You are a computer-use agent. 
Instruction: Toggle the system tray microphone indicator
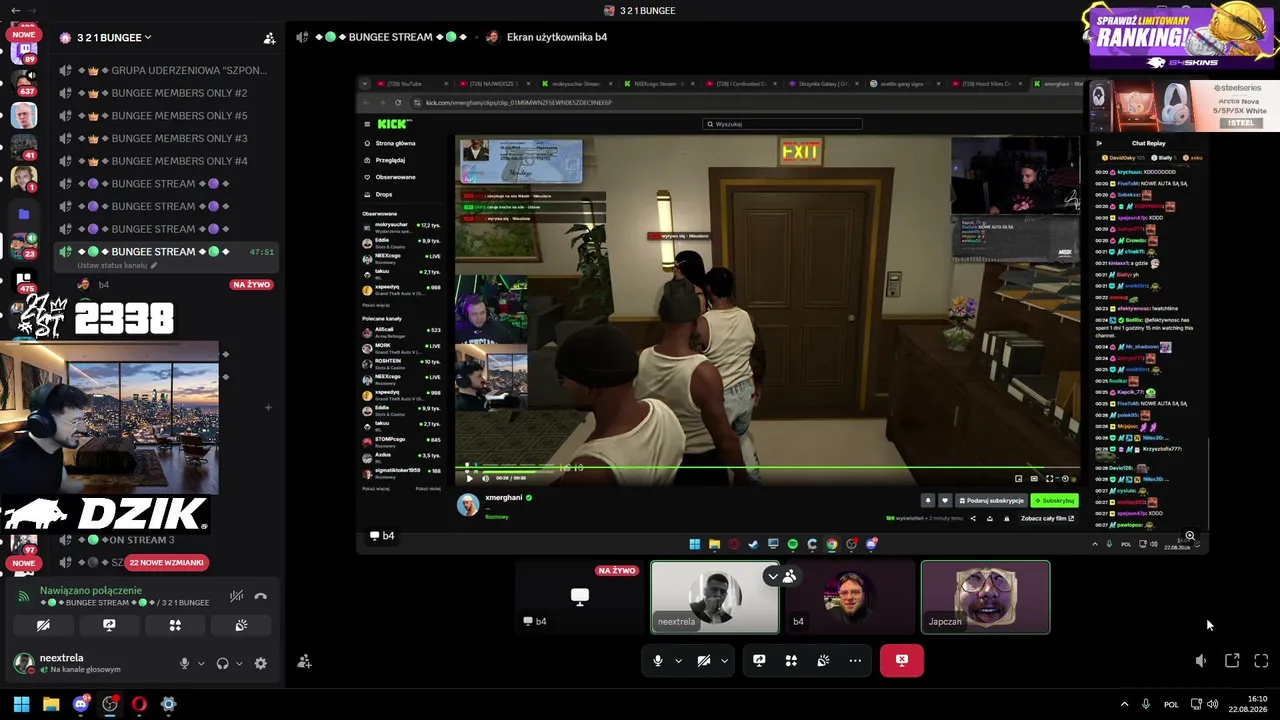tap(1146, 704)
